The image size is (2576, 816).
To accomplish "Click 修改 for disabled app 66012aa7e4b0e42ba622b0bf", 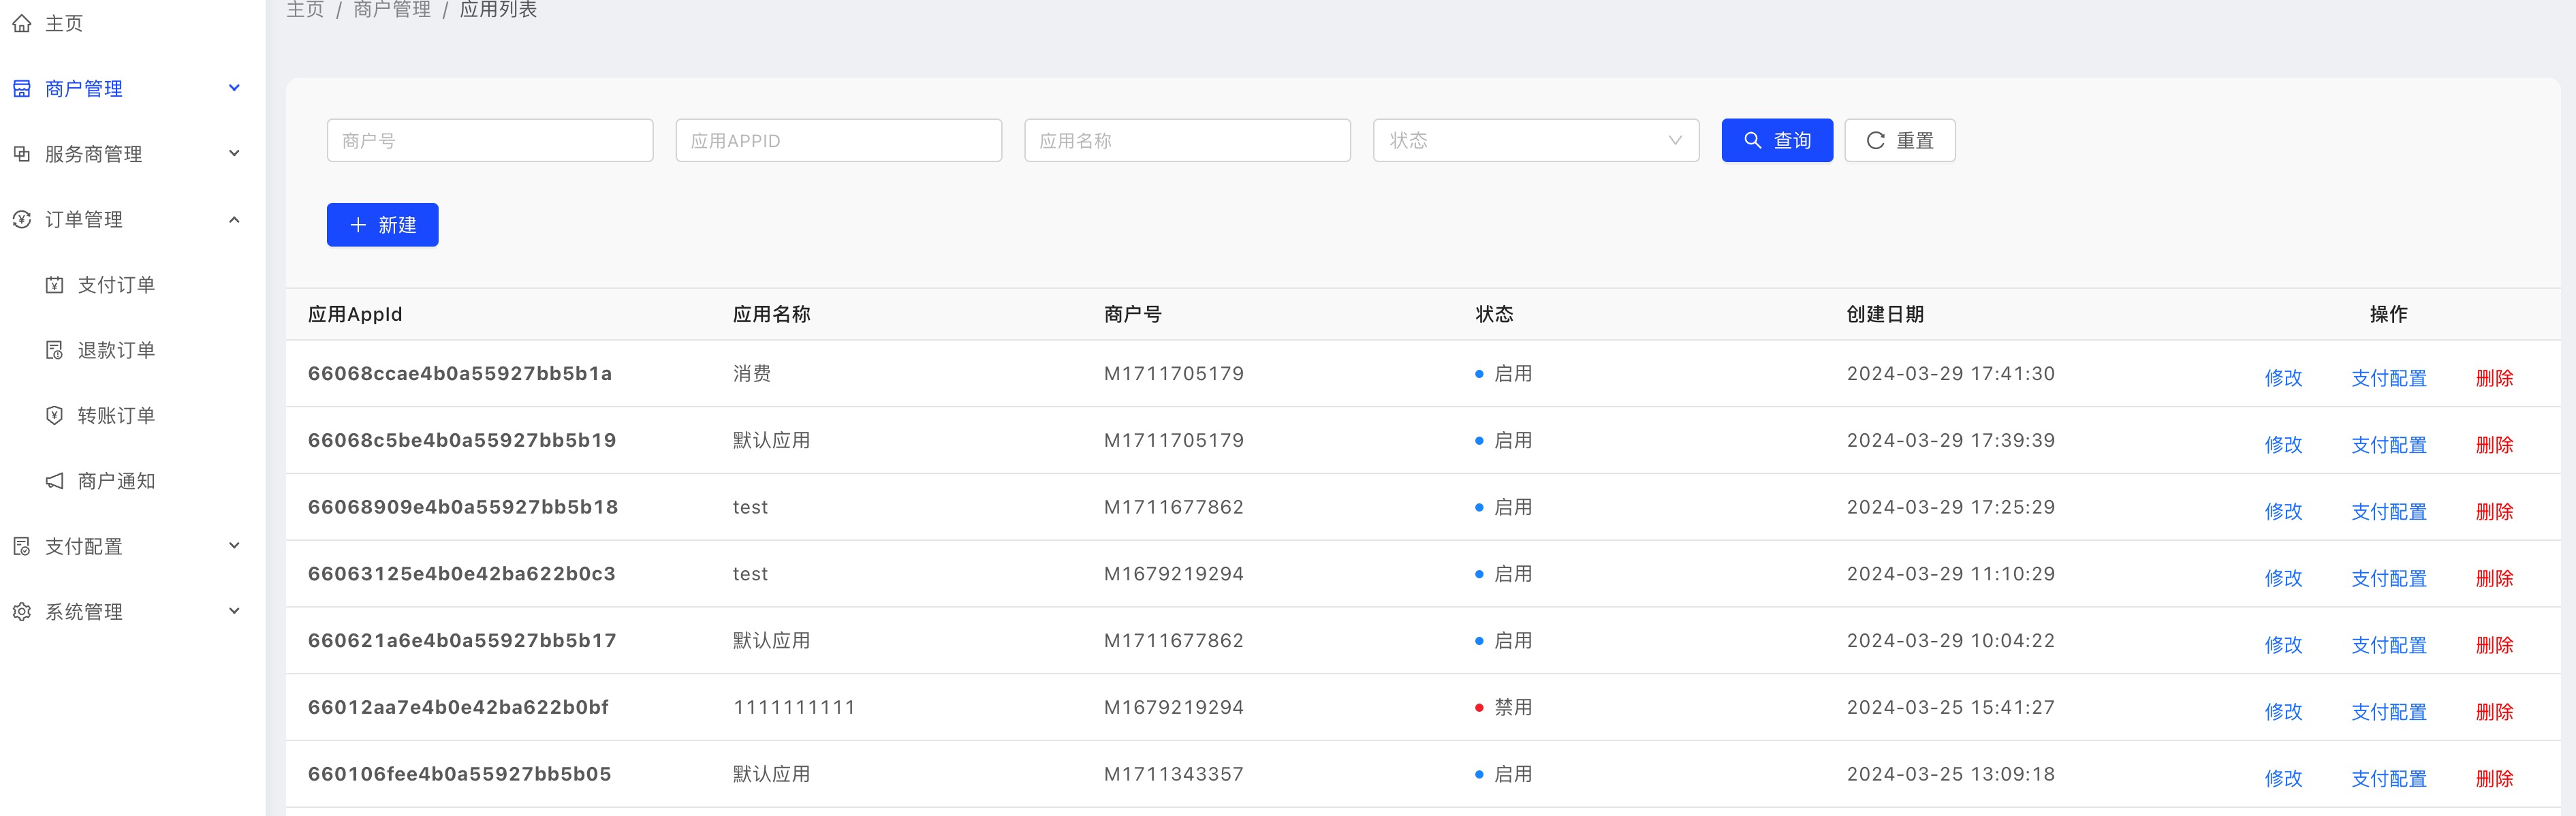I will 2283,712.
